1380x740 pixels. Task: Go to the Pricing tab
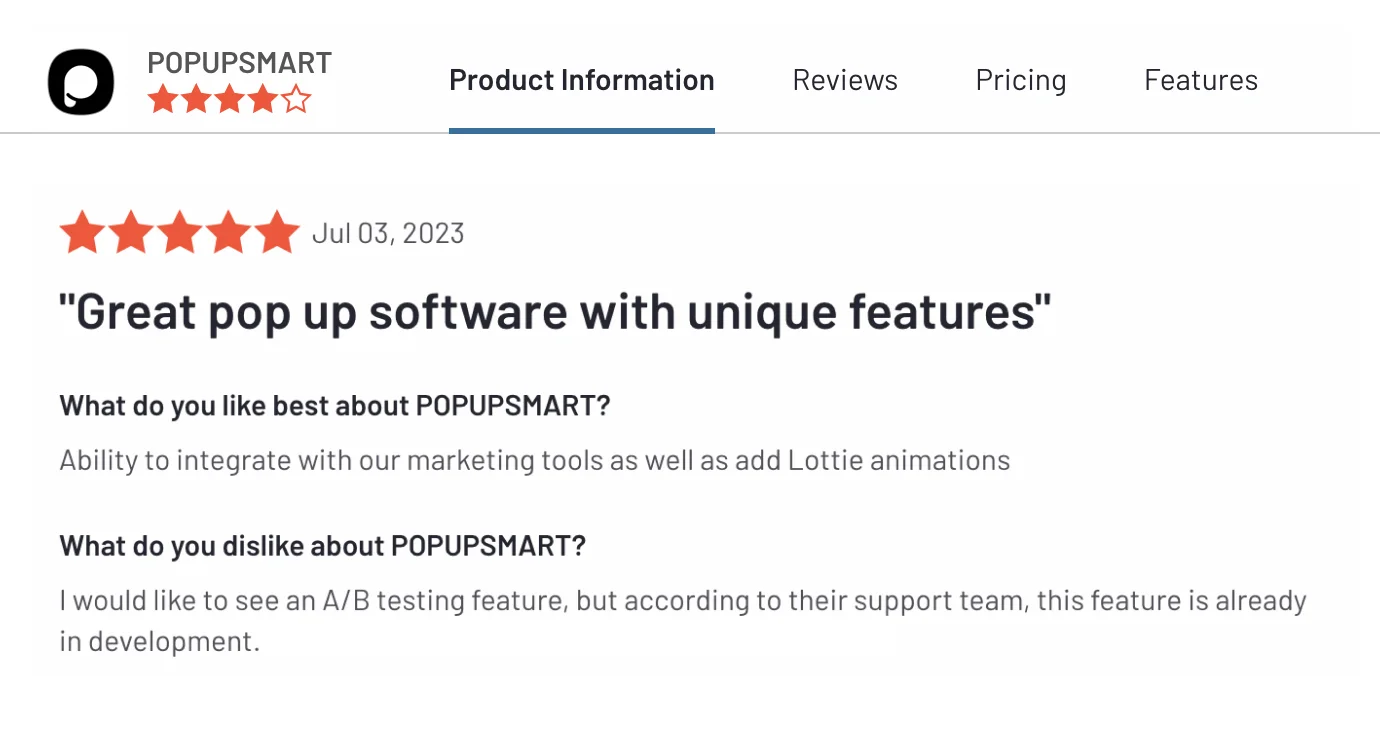[x=1021, y=80]
